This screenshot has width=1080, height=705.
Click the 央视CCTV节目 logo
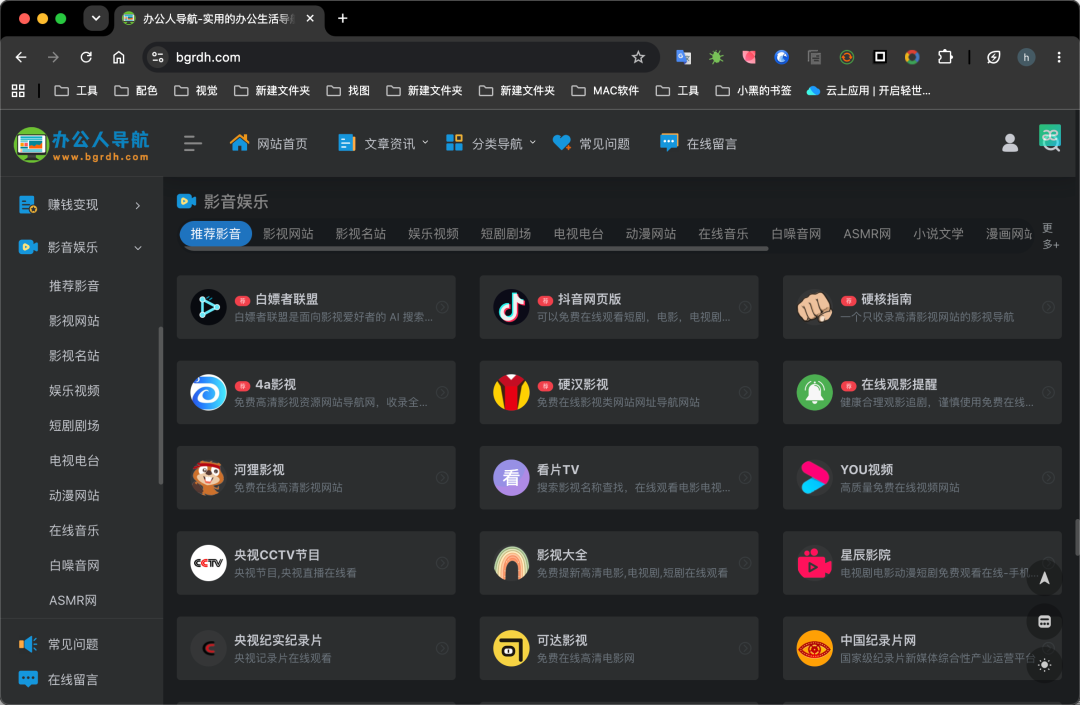click(x=208, y=563)
